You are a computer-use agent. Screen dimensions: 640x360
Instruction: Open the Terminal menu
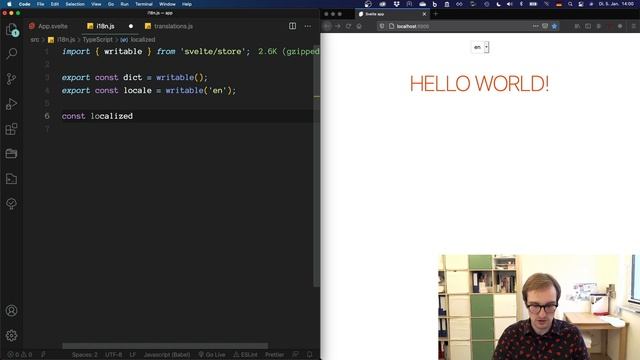pos(144,4)
